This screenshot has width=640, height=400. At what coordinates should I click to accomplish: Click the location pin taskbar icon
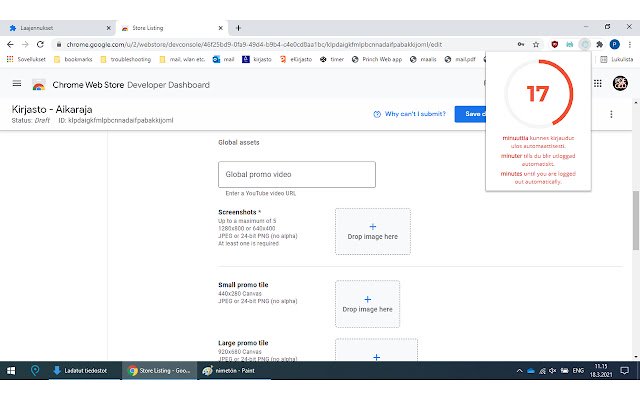click(x=35, y=371)
